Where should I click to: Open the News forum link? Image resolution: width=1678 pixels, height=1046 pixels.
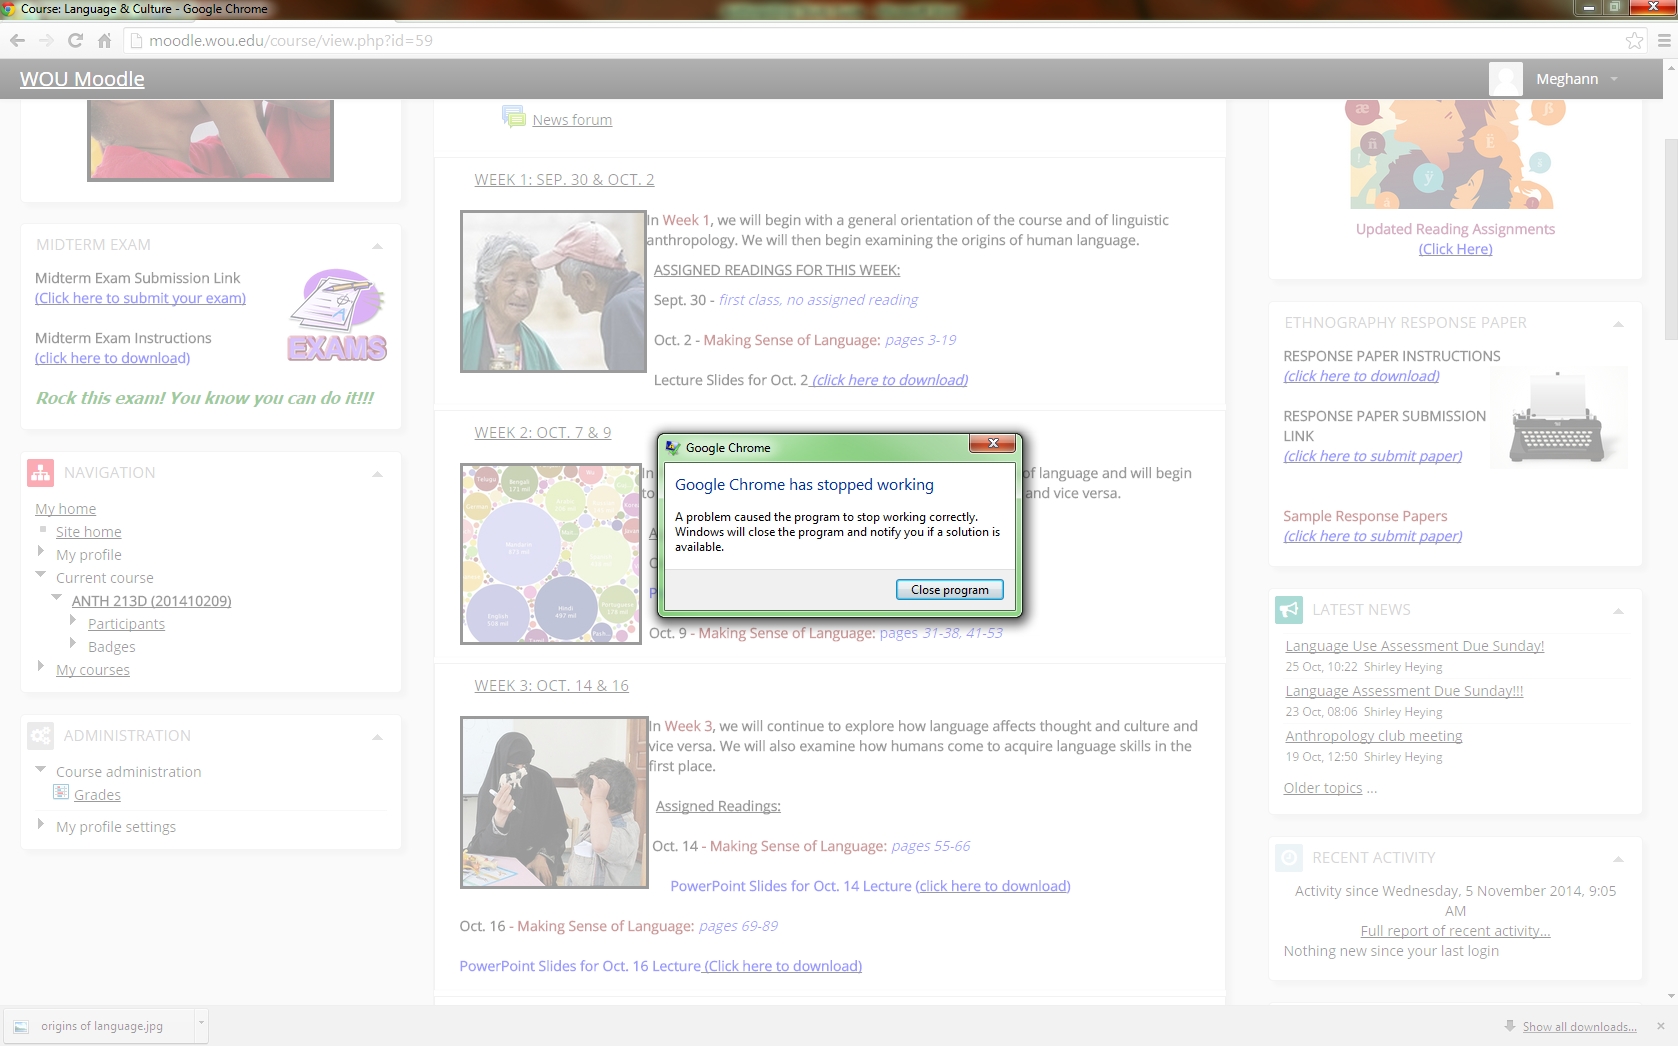point(572,119)
